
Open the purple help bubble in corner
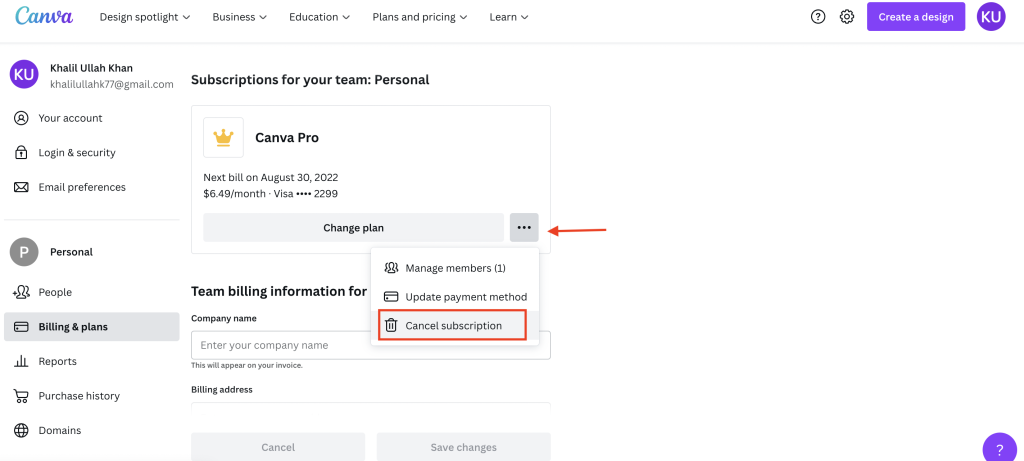999,448
